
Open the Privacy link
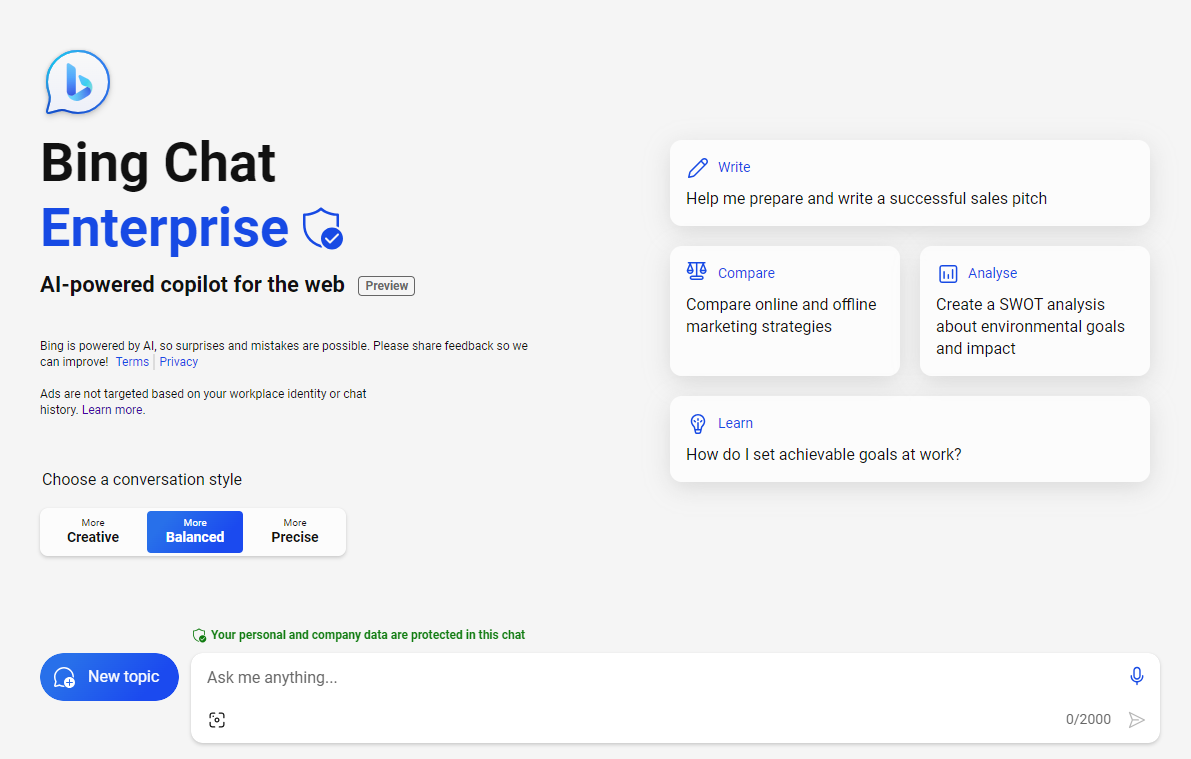coord(178,361)
